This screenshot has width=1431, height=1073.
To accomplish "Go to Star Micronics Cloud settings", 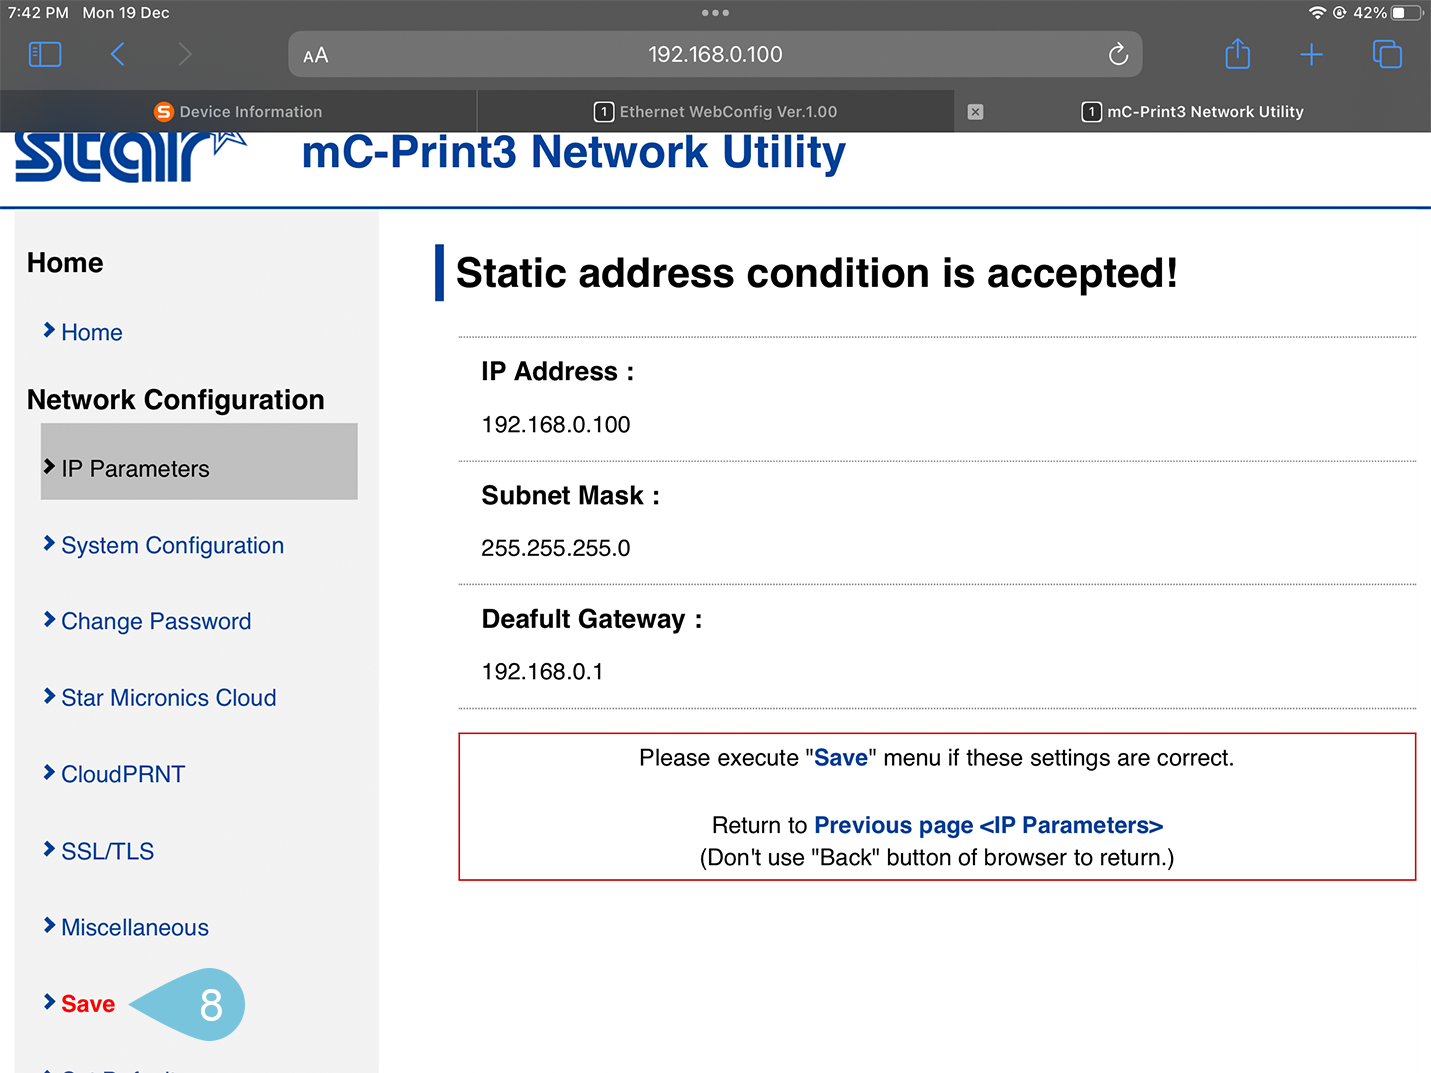I will [x=168, y=698].
